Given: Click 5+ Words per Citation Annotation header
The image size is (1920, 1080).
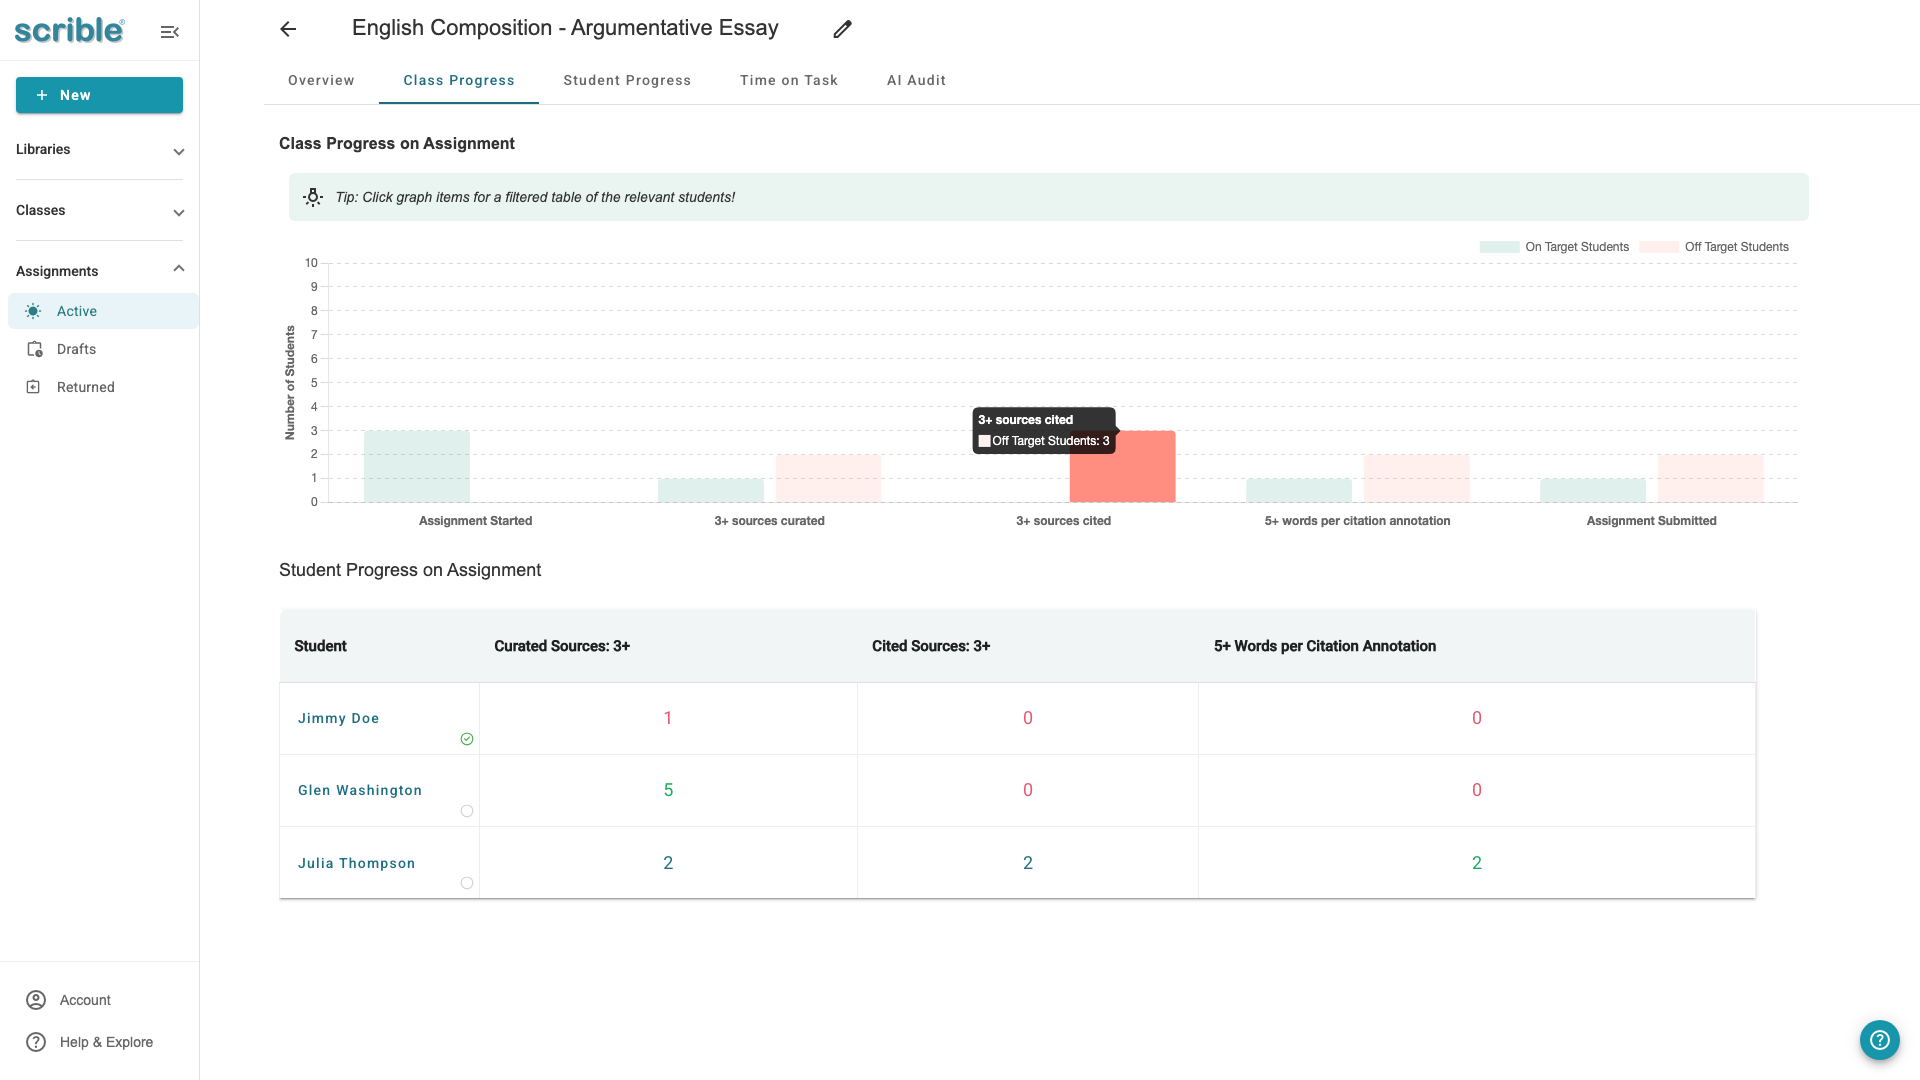Looking at the screenshot, I should 1325,646.
